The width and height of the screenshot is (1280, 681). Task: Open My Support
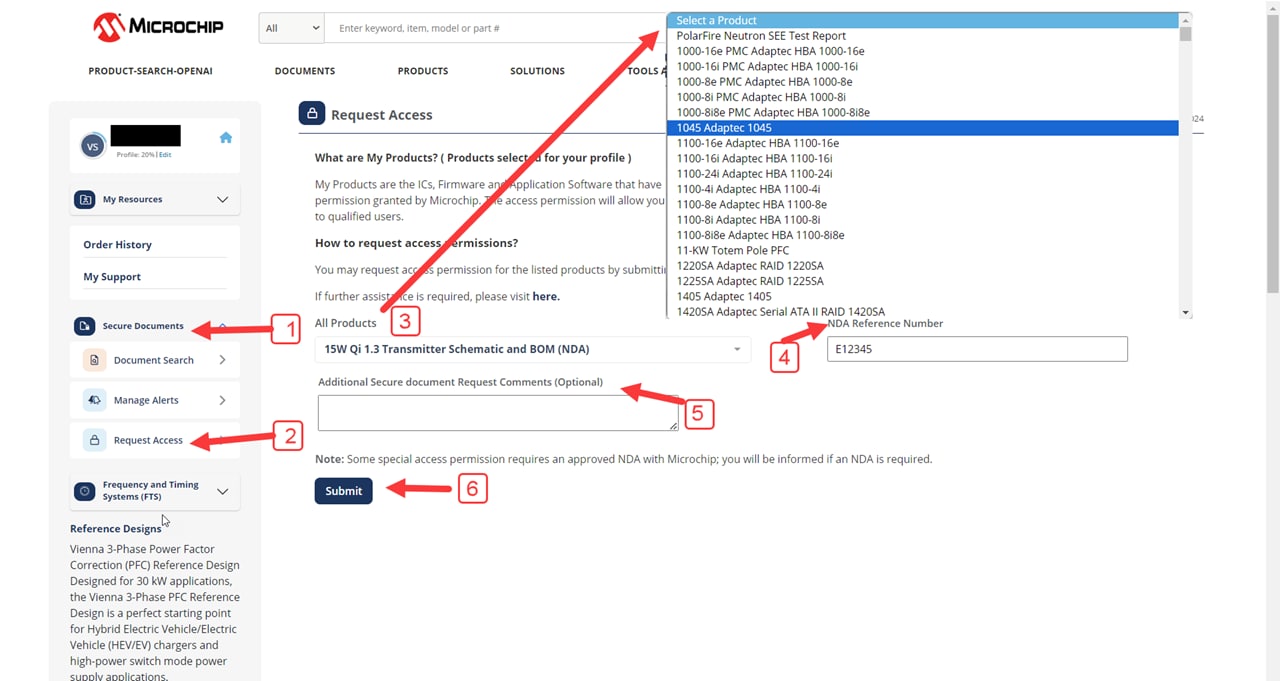tap(111, 276)
